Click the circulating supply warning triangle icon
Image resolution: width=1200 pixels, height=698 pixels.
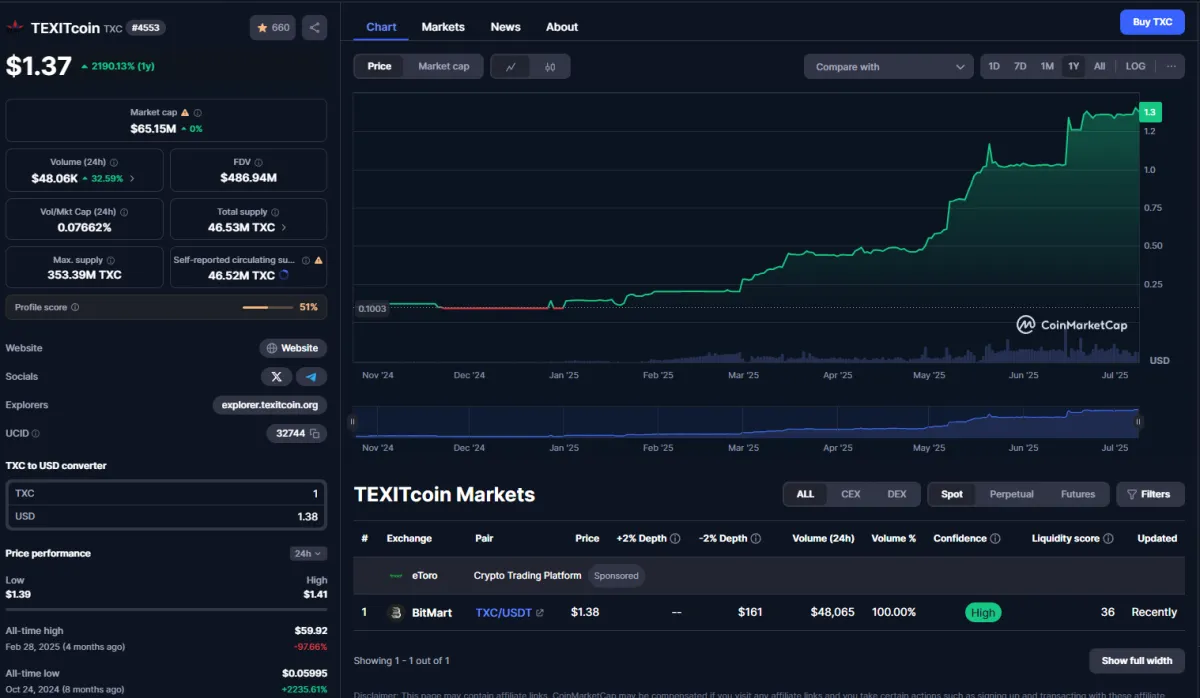[319, 261]
